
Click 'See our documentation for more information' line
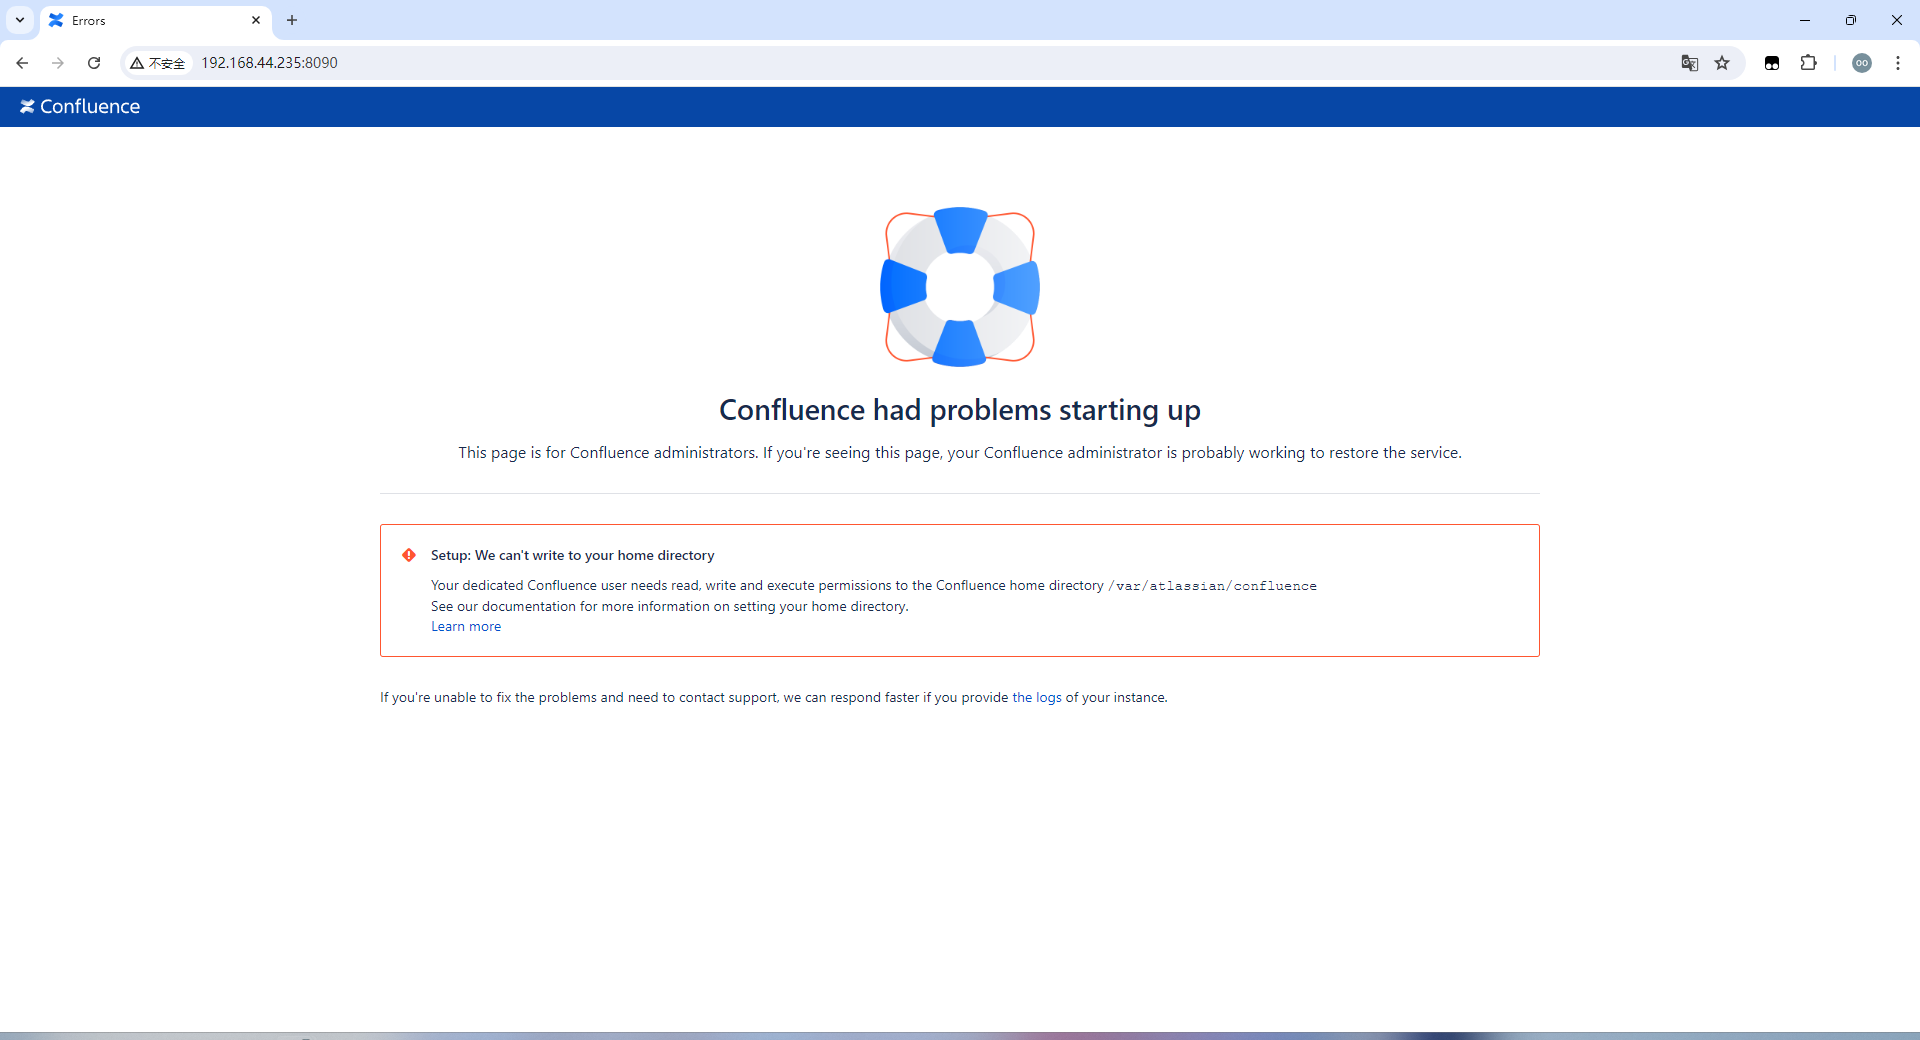(670, 607)
